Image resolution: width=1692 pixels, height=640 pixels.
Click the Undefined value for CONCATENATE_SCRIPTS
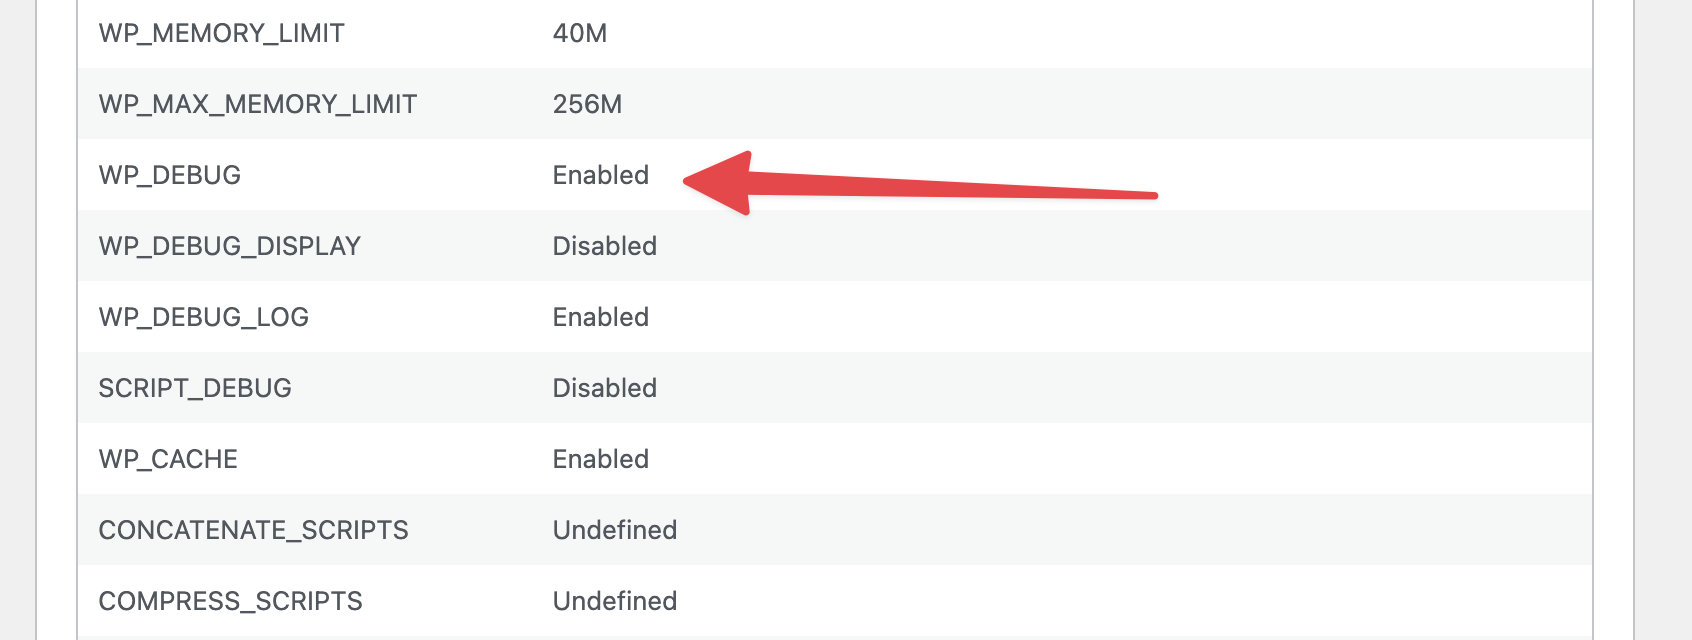tap(615, 531)
